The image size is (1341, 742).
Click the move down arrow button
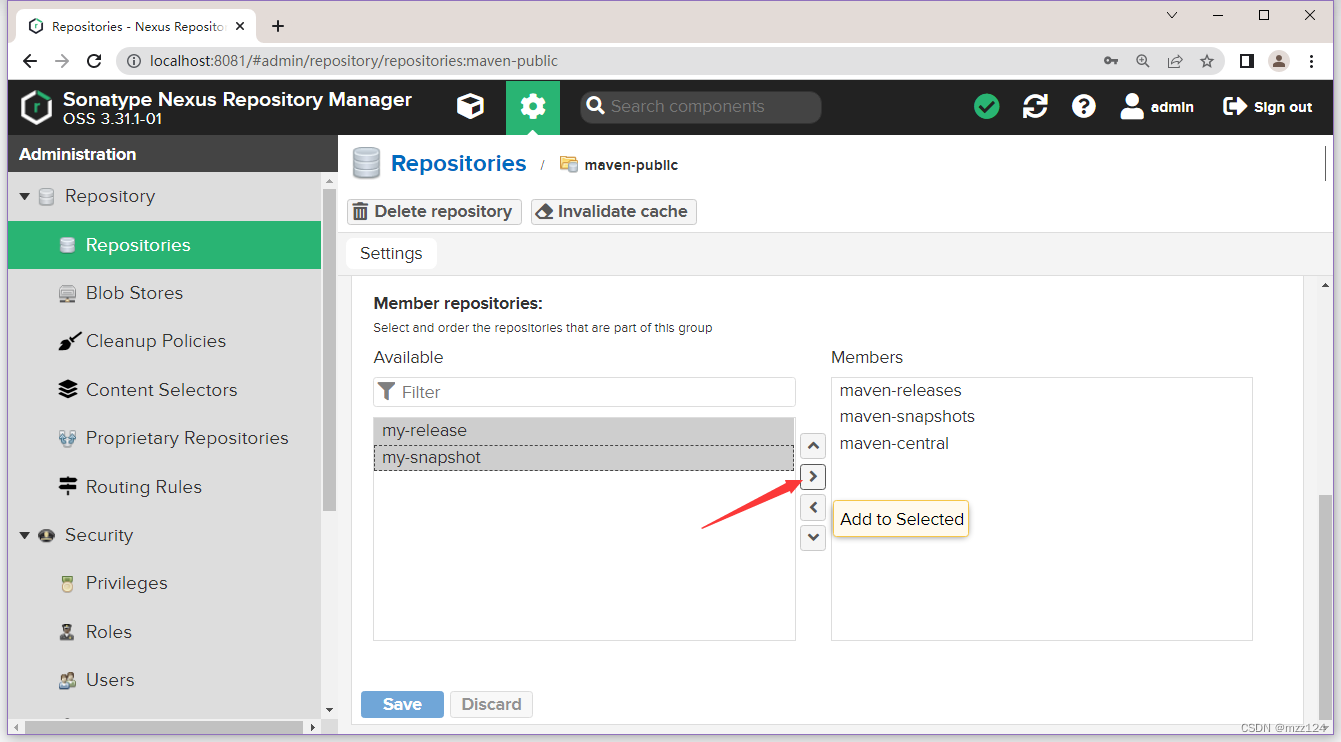813,538
